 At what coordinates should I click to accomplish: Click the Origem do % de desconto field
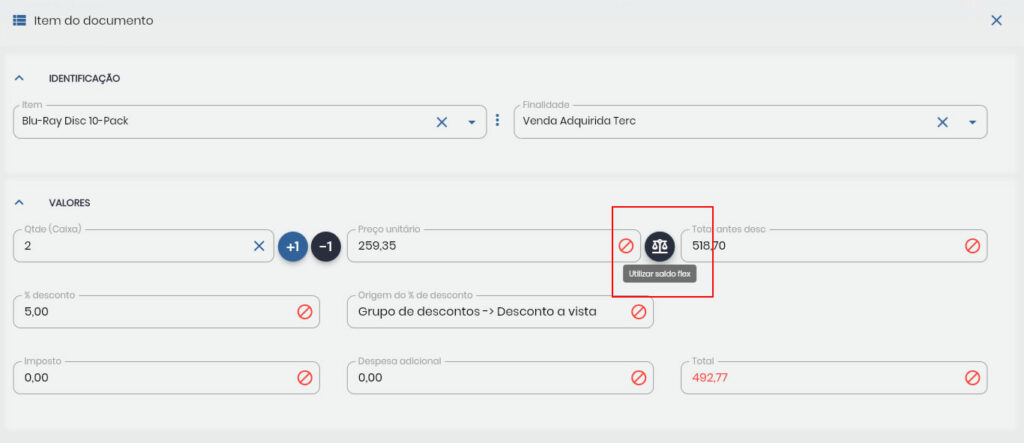485,312
